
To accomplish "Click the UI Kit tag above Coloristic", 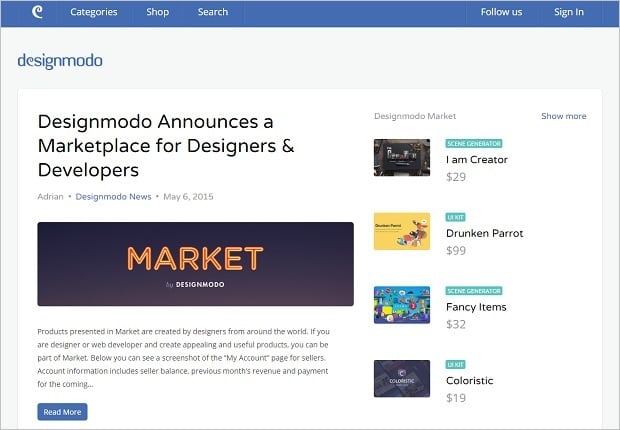I will [457, 365].
